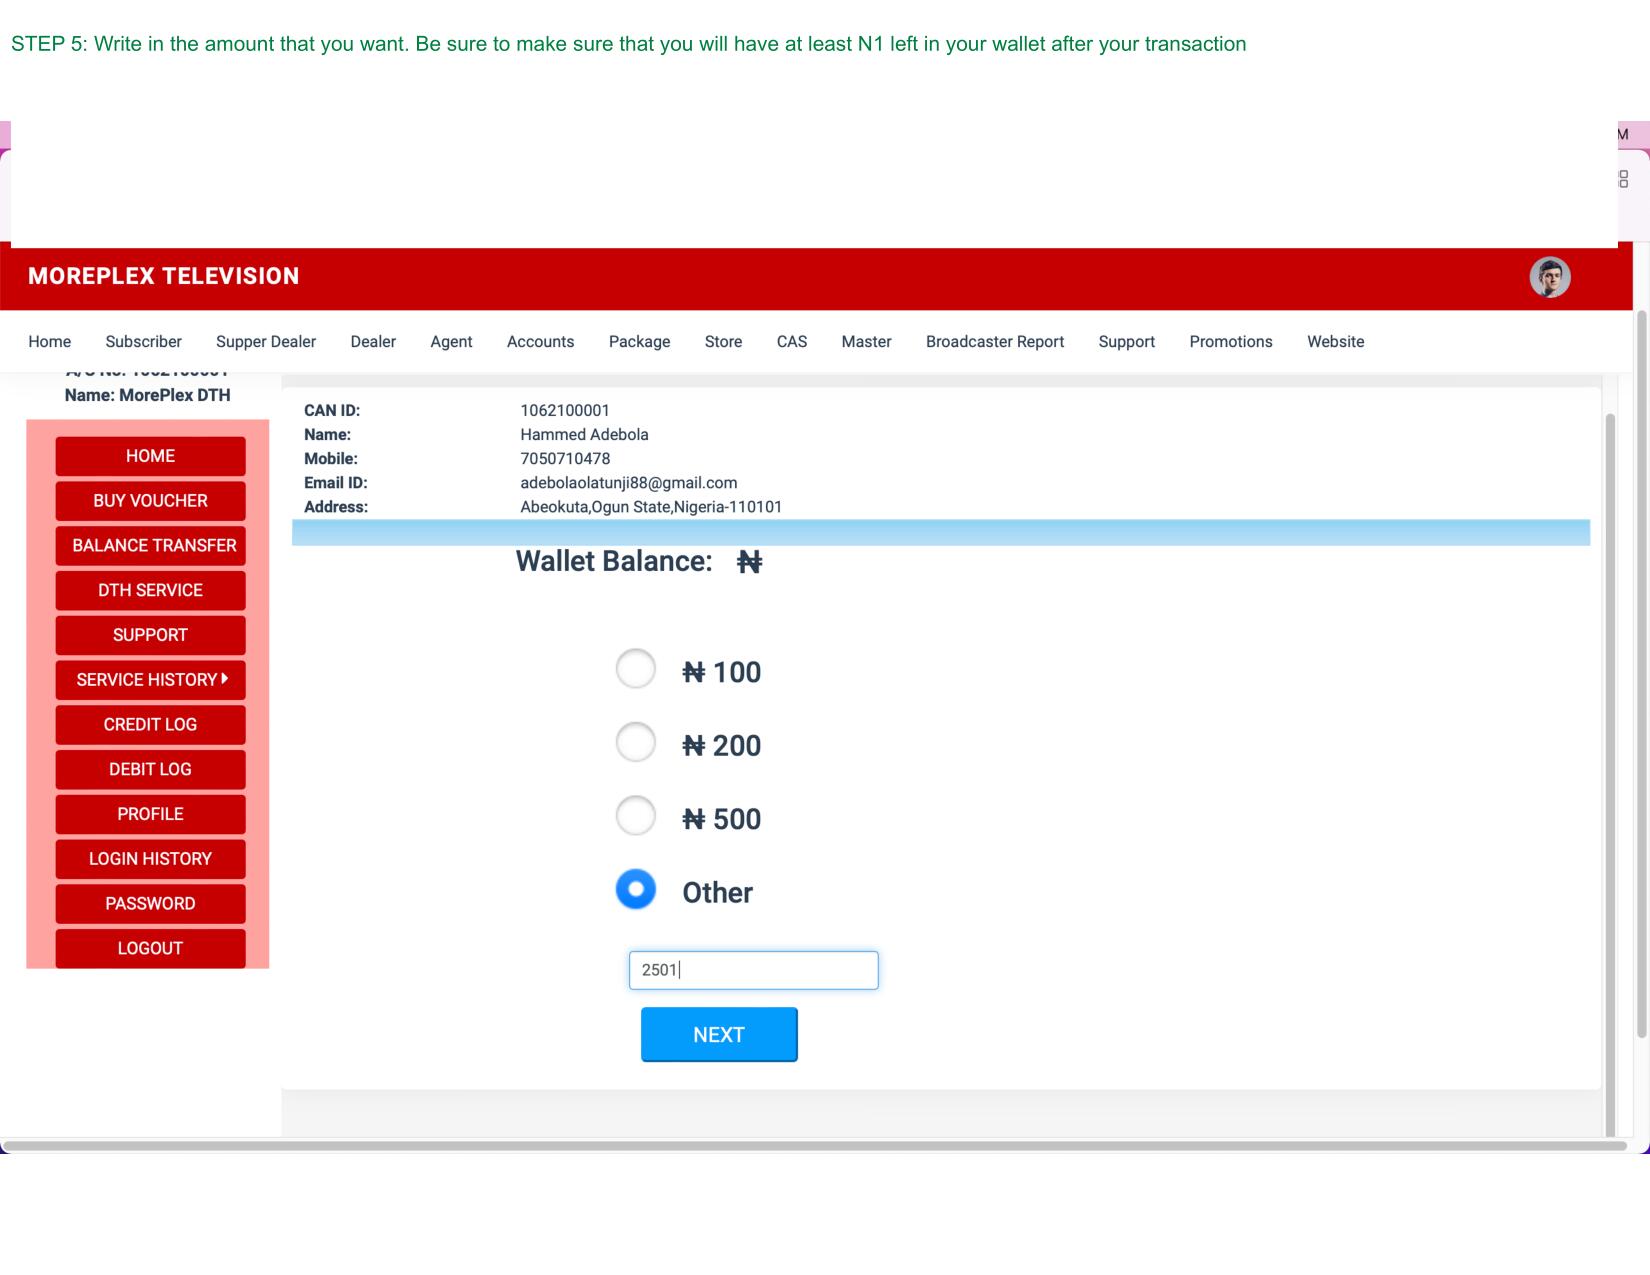The height and width of the screenshot is (1275, 1650).
Task: Open the Supper Dealer menu
Action: [x=266, y=341]
